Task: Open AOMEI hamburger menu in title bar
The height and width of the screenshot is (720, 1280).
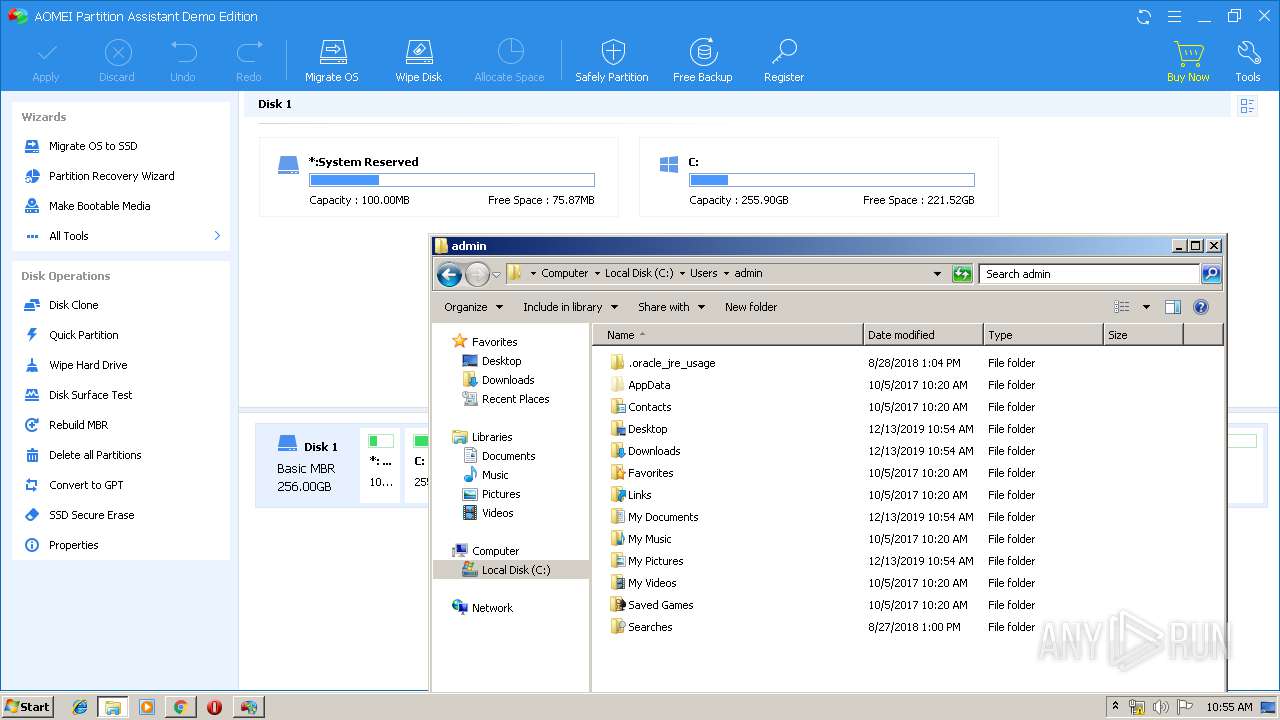Action: point(1175,16)
